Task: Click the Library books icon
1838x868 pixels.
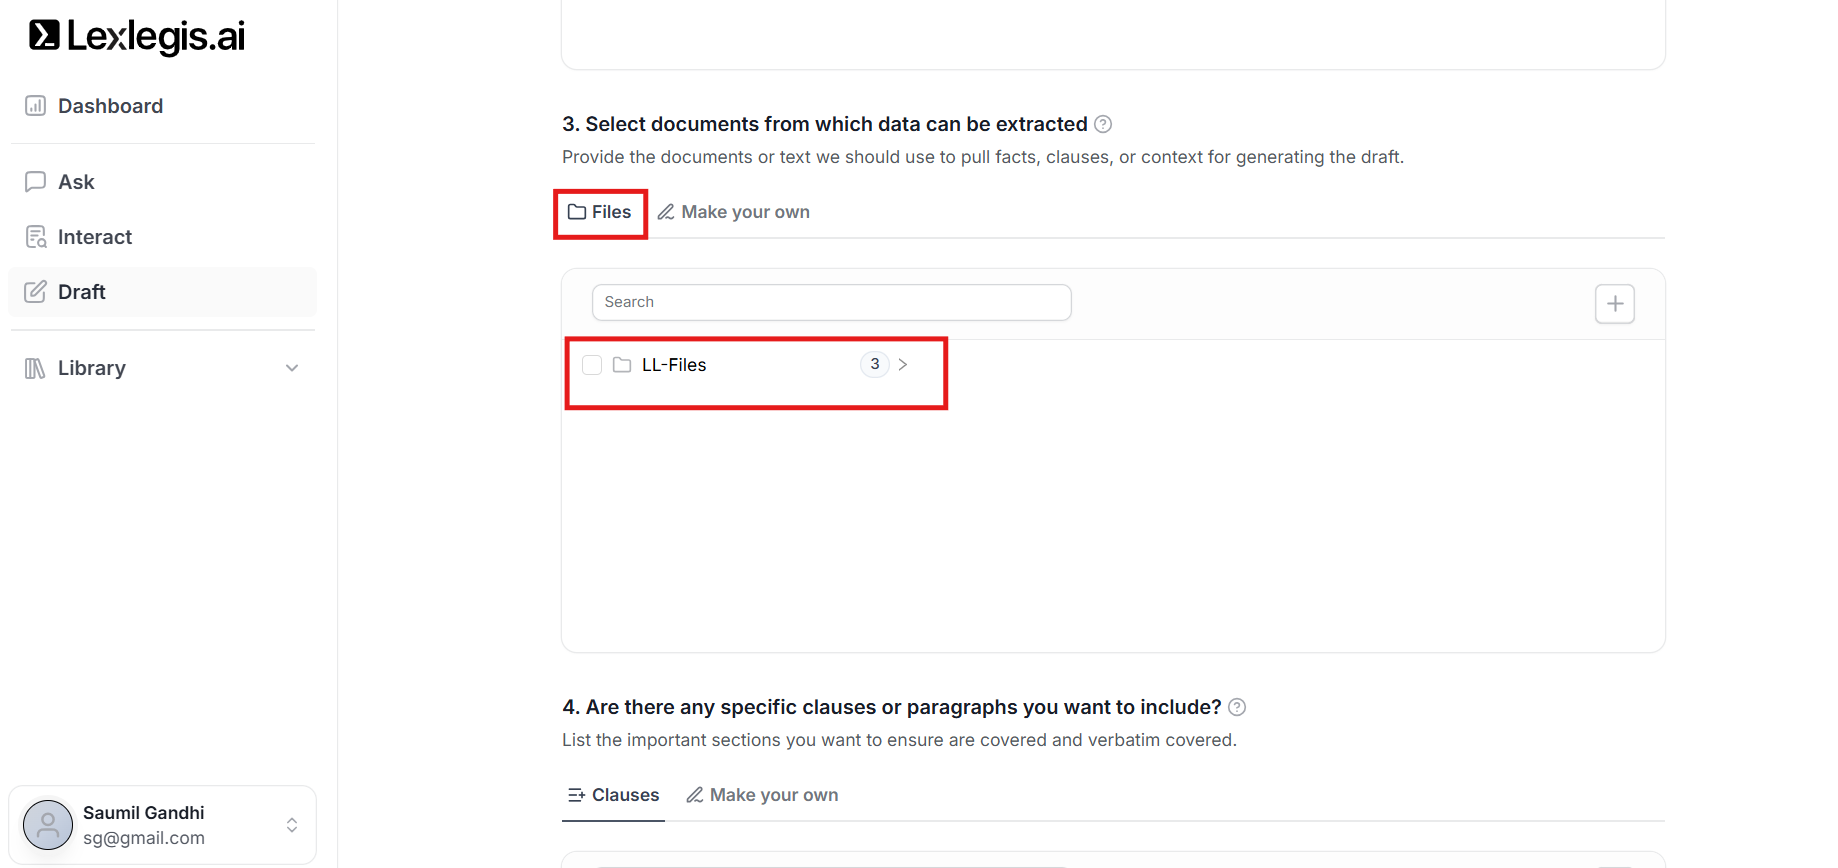Action: (36, 368)
